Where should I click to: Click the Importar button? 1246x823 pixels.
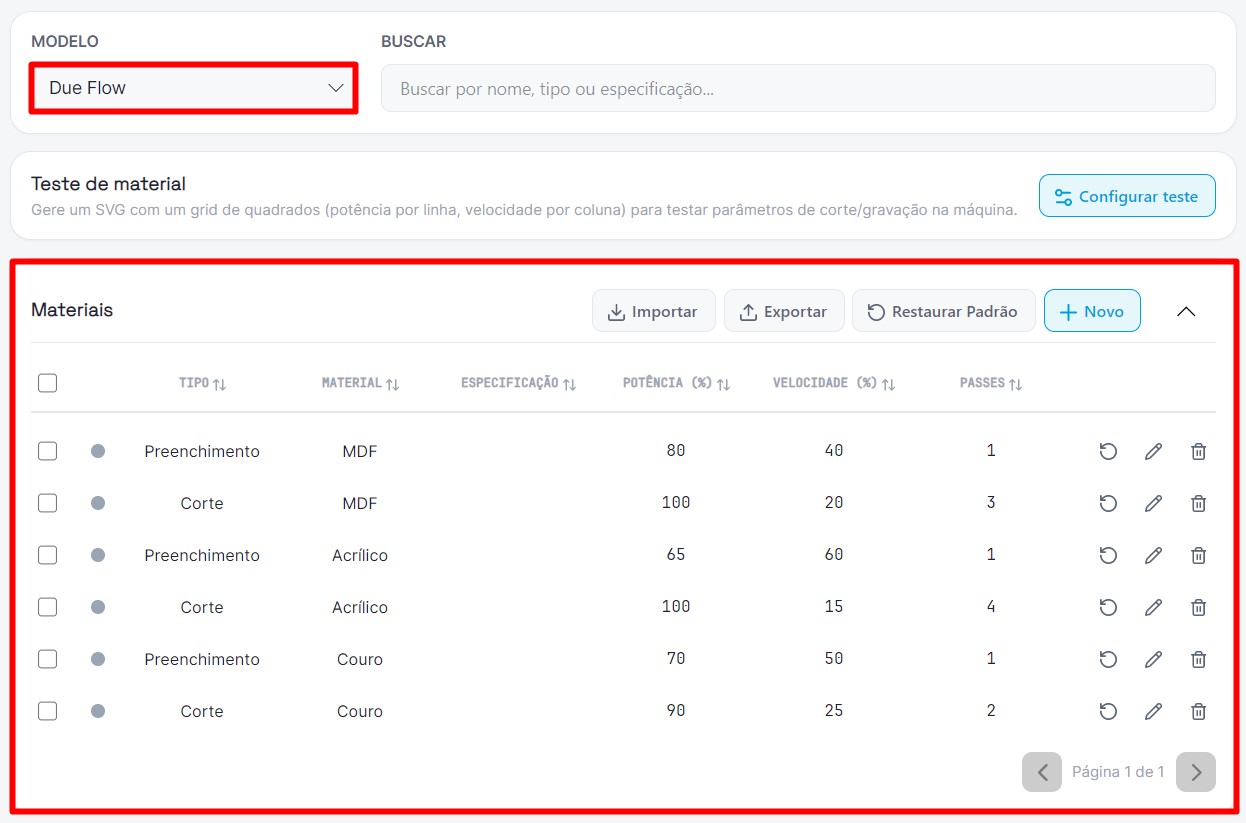point(653,311)
